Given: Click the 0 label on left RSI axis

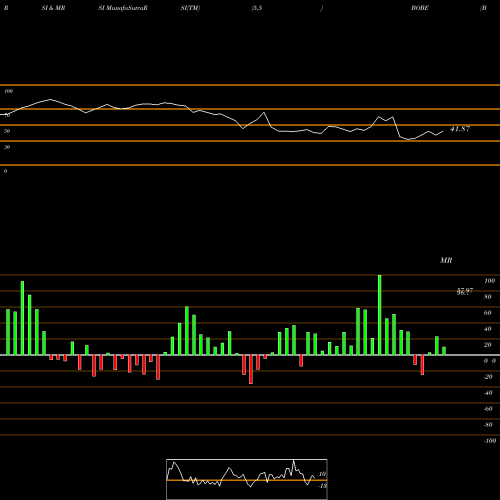Looking at the screenshot, I should (x=5, y=171).
